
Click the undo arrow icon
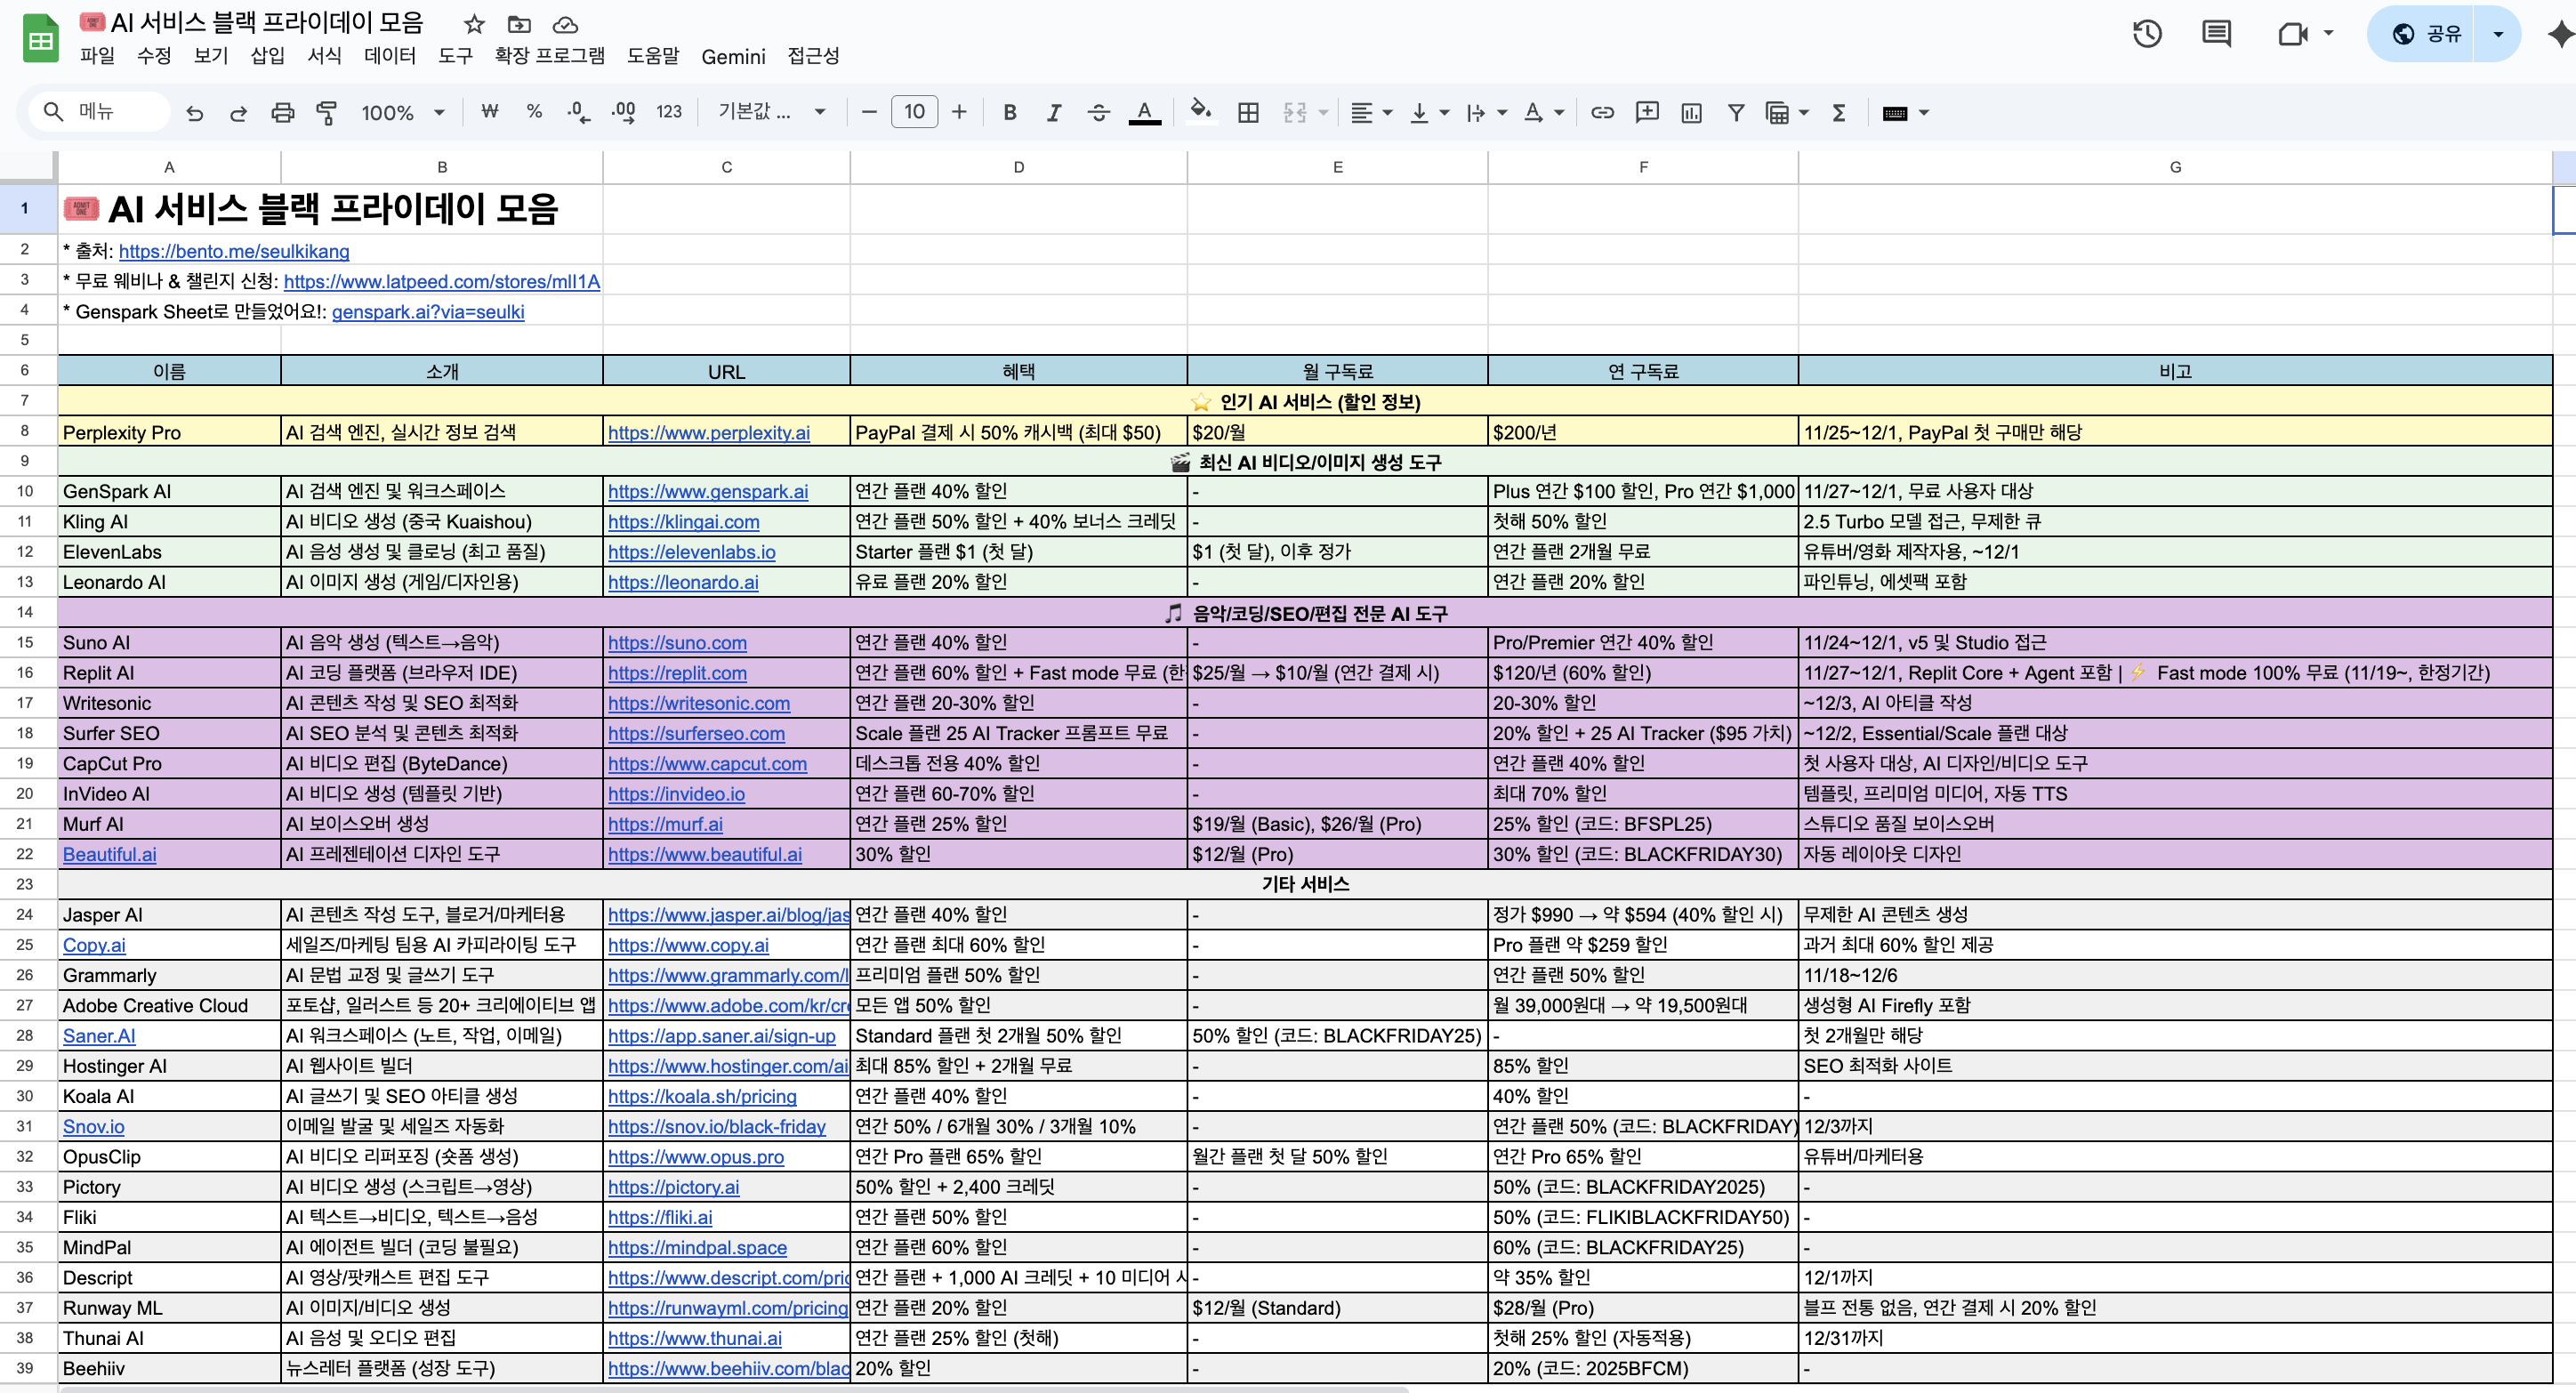194,113
